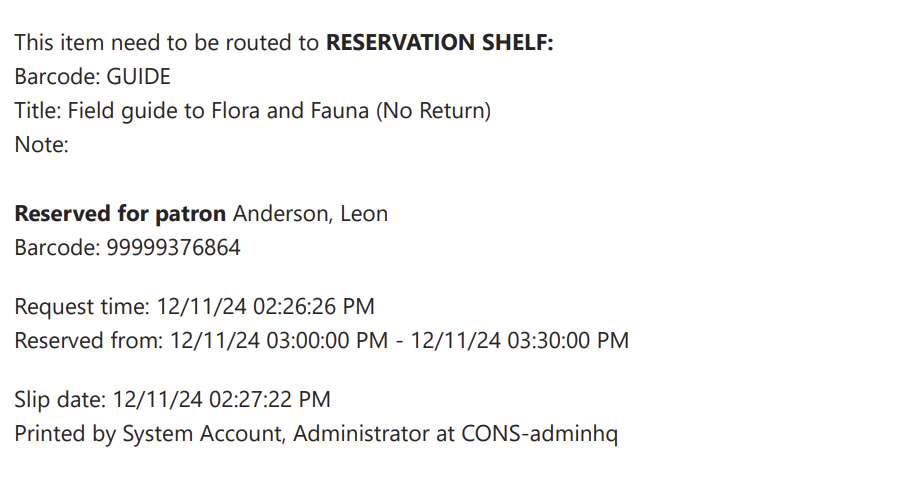Click the bold RESERVATION SHELF text
Screen dimensions: 908x485
click(440, 43)
